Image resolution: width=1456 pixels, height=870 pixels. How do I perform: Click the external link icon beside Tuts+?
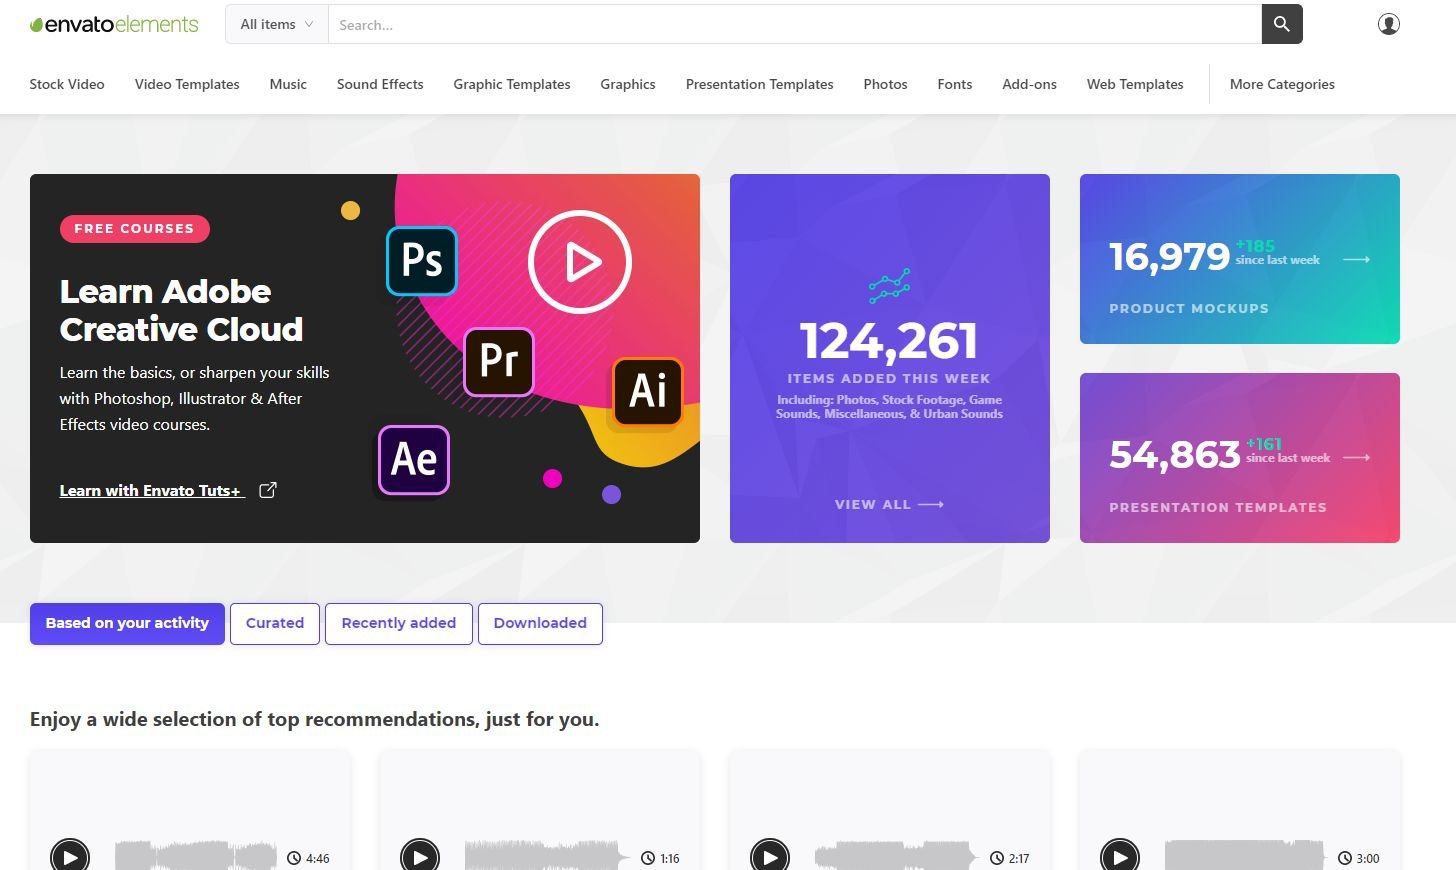[268, 490]
